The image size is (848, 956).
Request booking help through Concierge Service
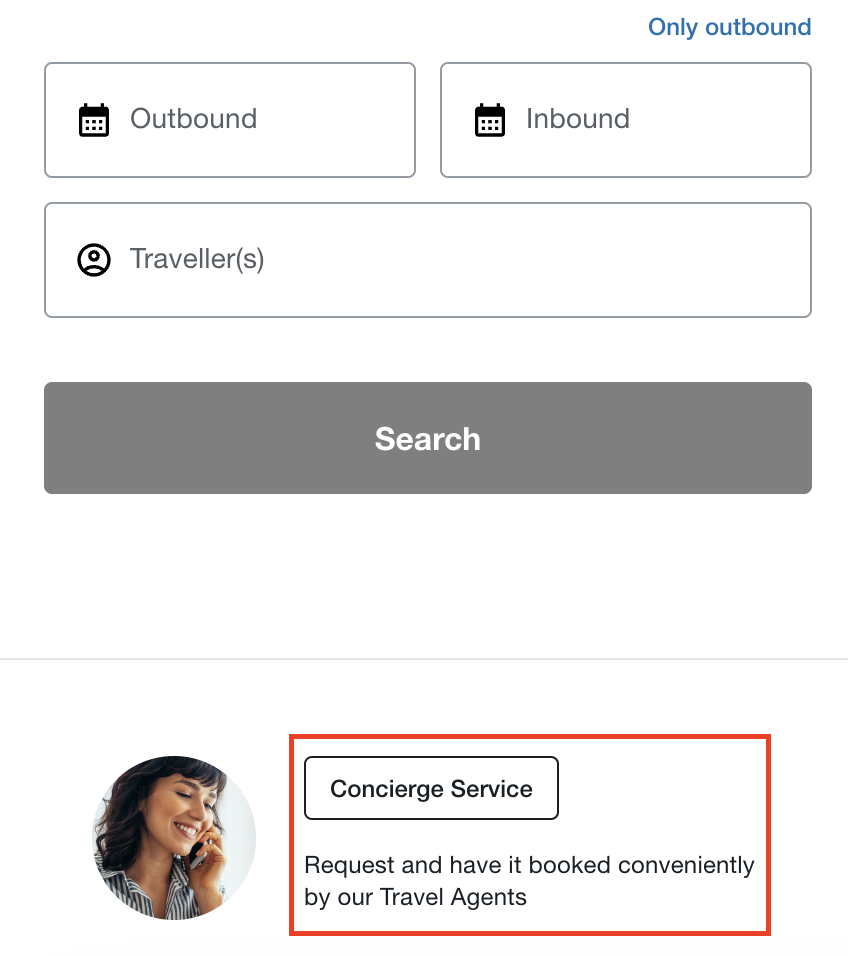point(431,788)
